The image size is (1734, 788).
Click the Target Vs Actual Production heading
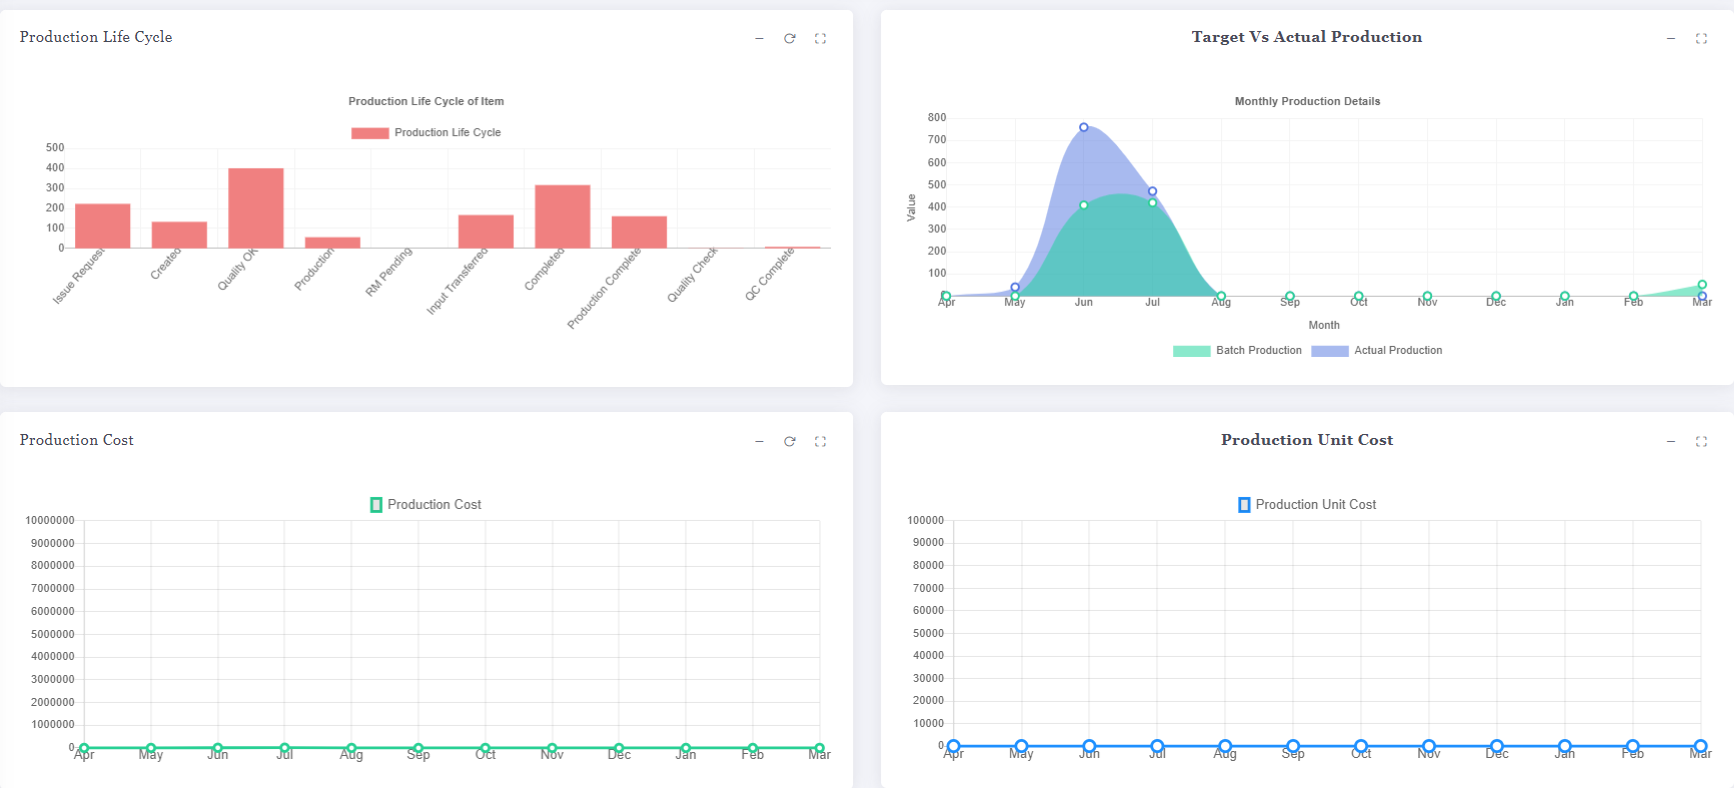tap(1307, 37)
